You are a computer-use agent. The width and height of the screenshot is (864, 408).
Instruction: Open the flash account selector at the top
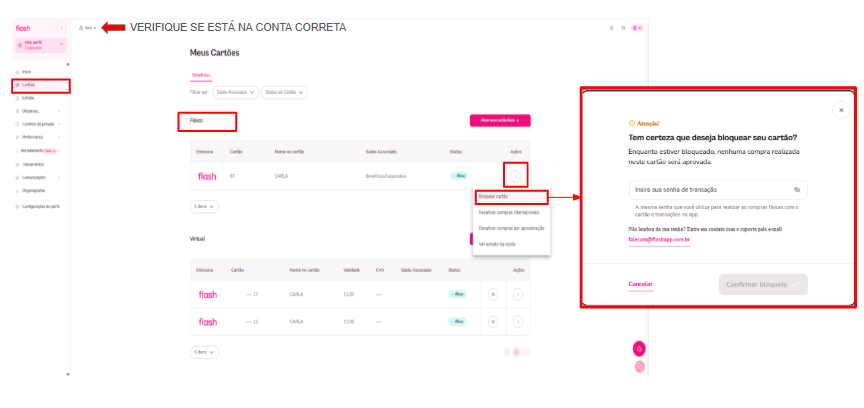[88, 28]
